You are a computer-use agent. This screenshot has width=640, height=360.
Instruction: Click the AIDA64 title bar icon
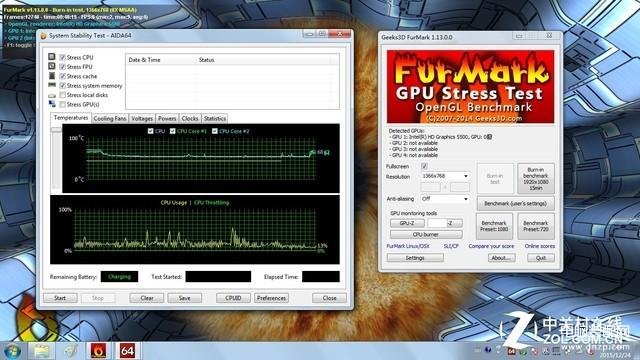click(44, 36)
